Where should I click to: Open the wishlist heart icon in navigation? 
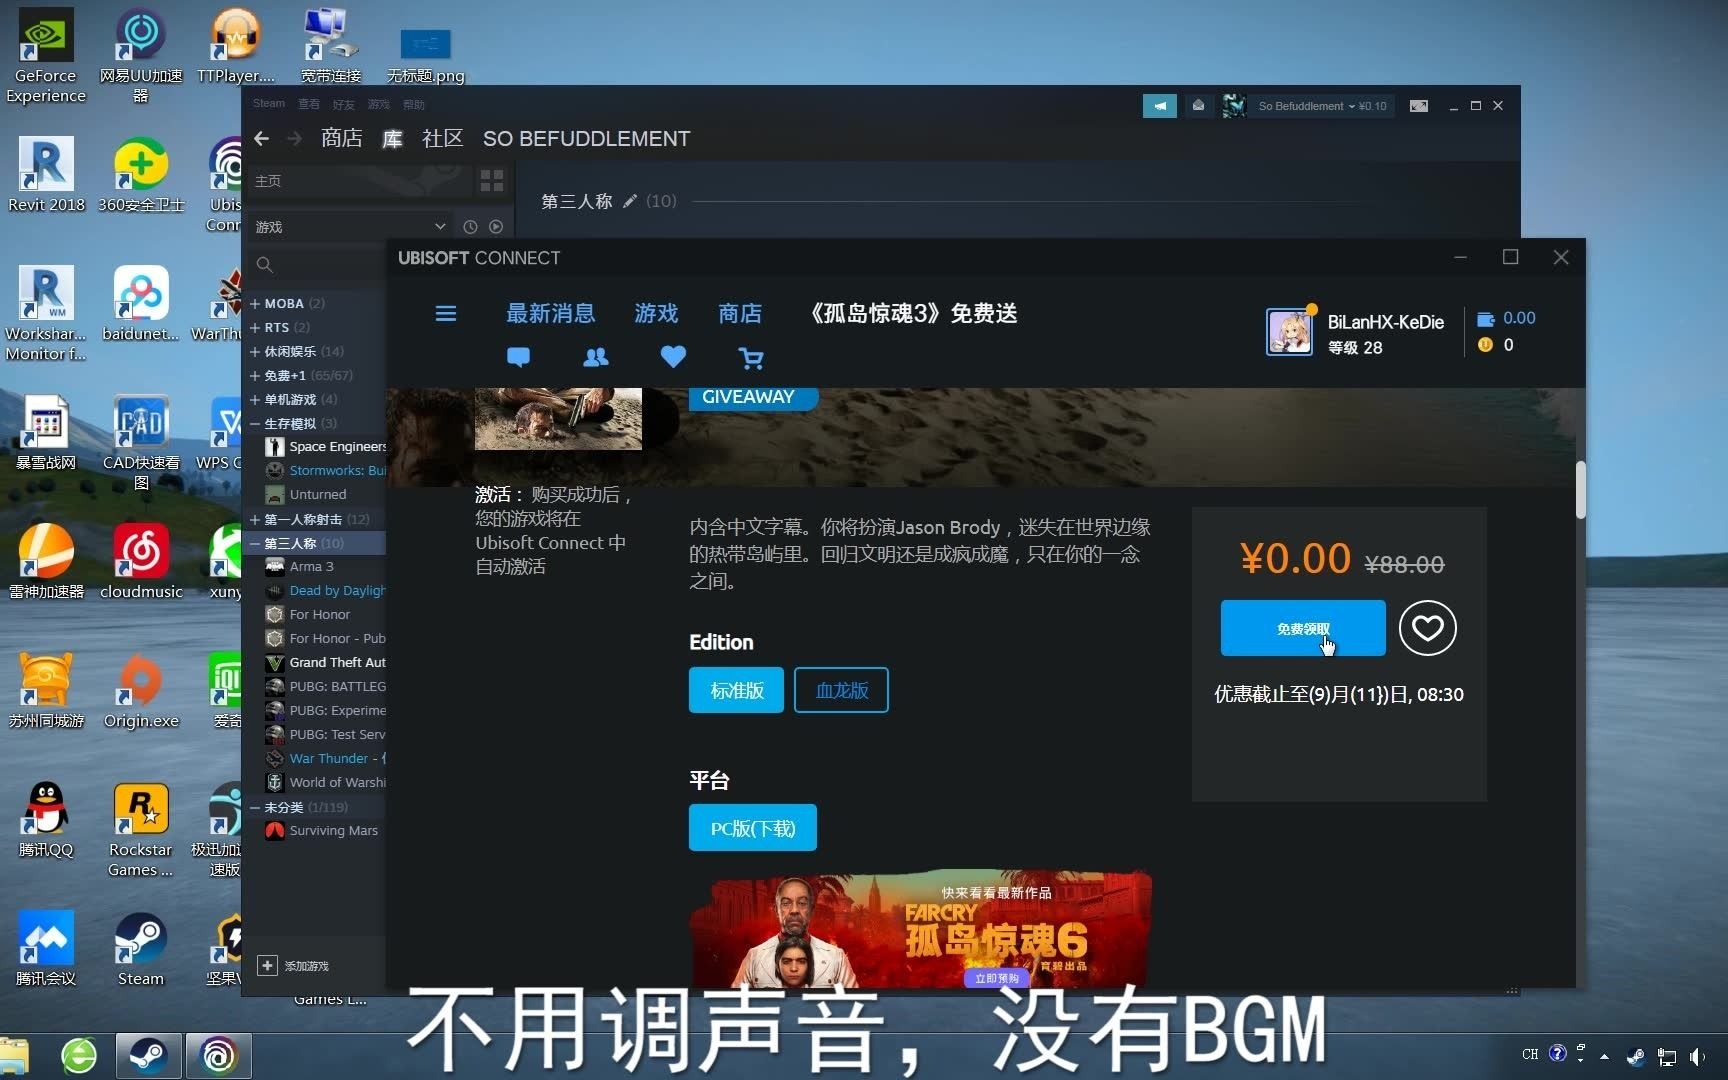point(673,356)
